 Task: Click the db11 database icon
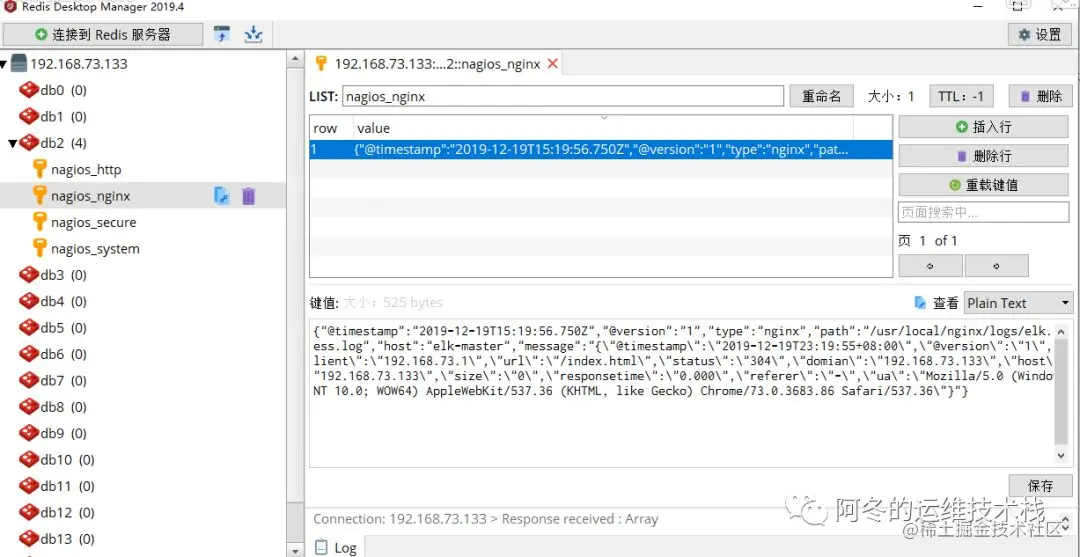click(29, 486)
